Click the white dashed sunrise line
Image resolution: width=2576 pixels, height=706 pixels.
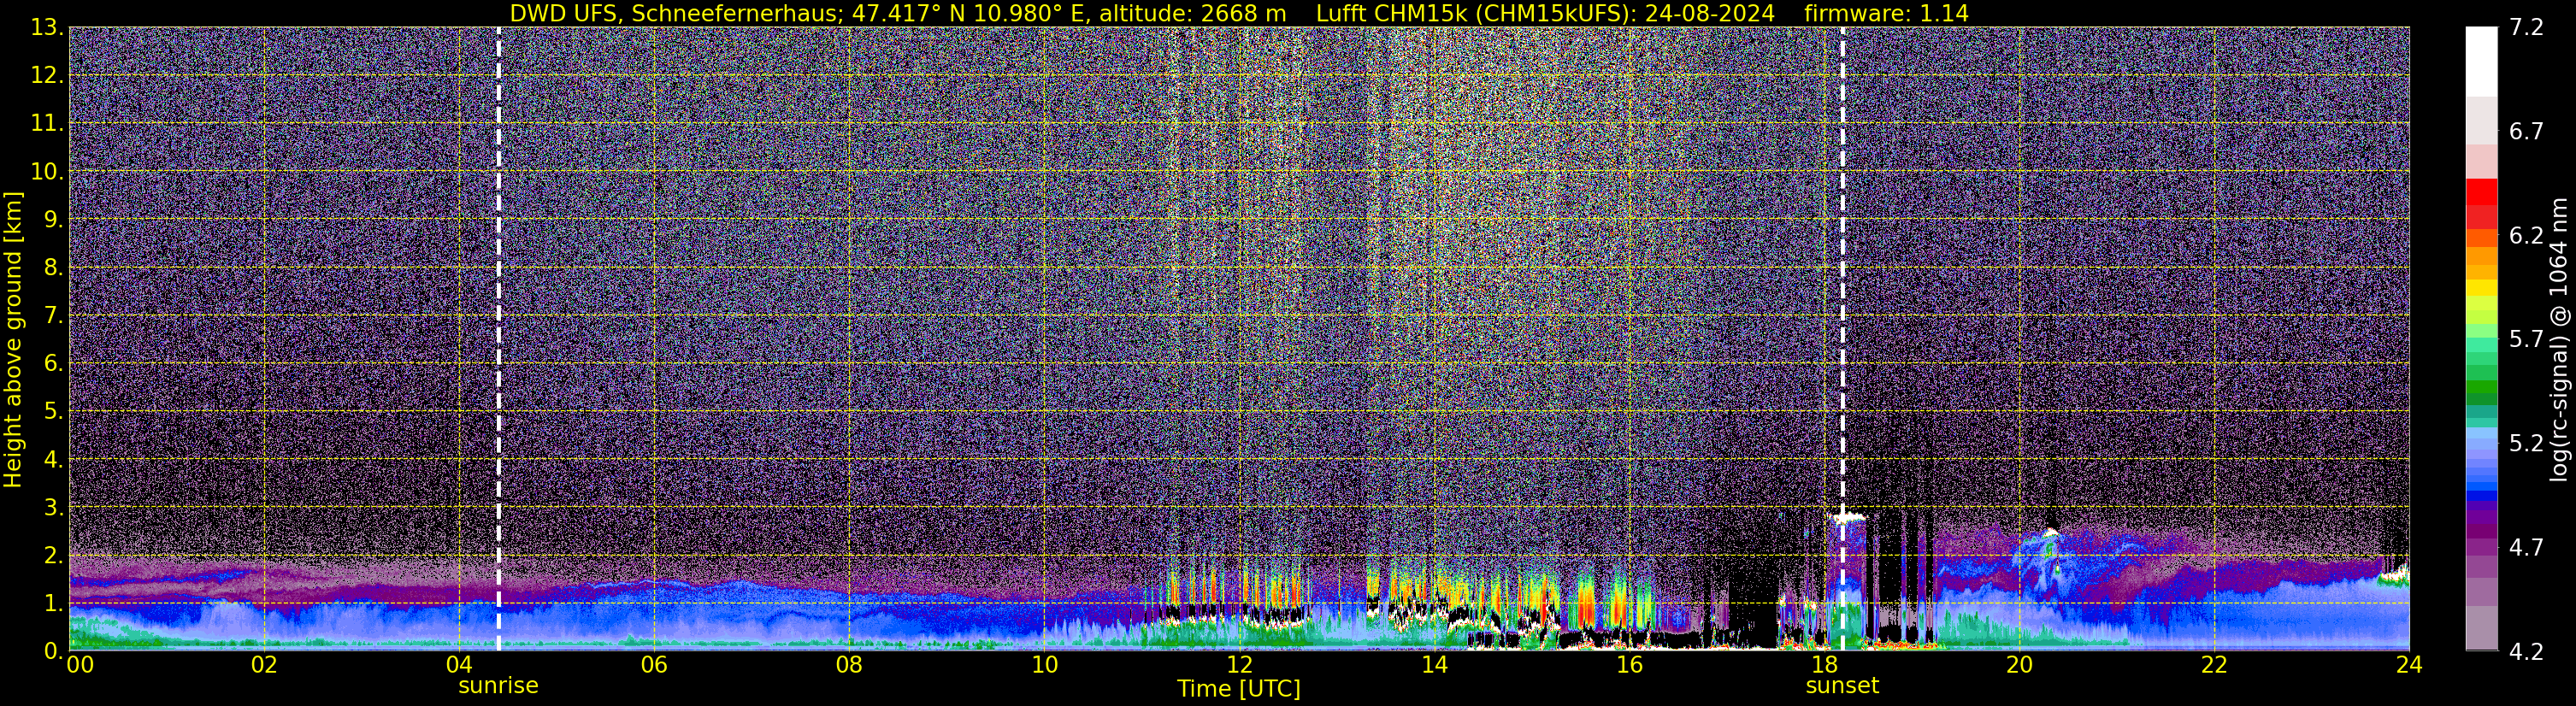coord(498,339)
